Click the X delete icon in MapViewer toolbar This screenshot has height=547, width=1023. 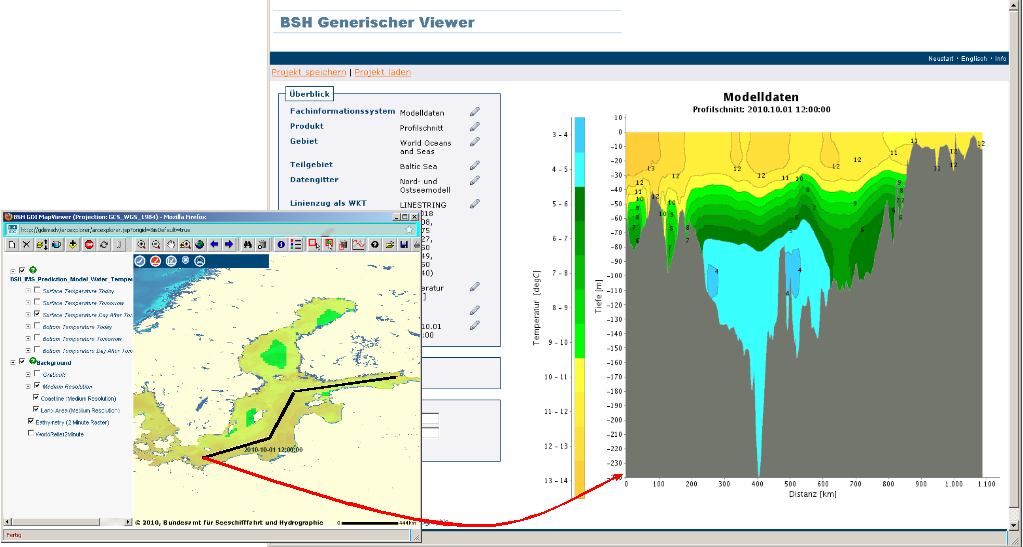[x=26, y=244]
